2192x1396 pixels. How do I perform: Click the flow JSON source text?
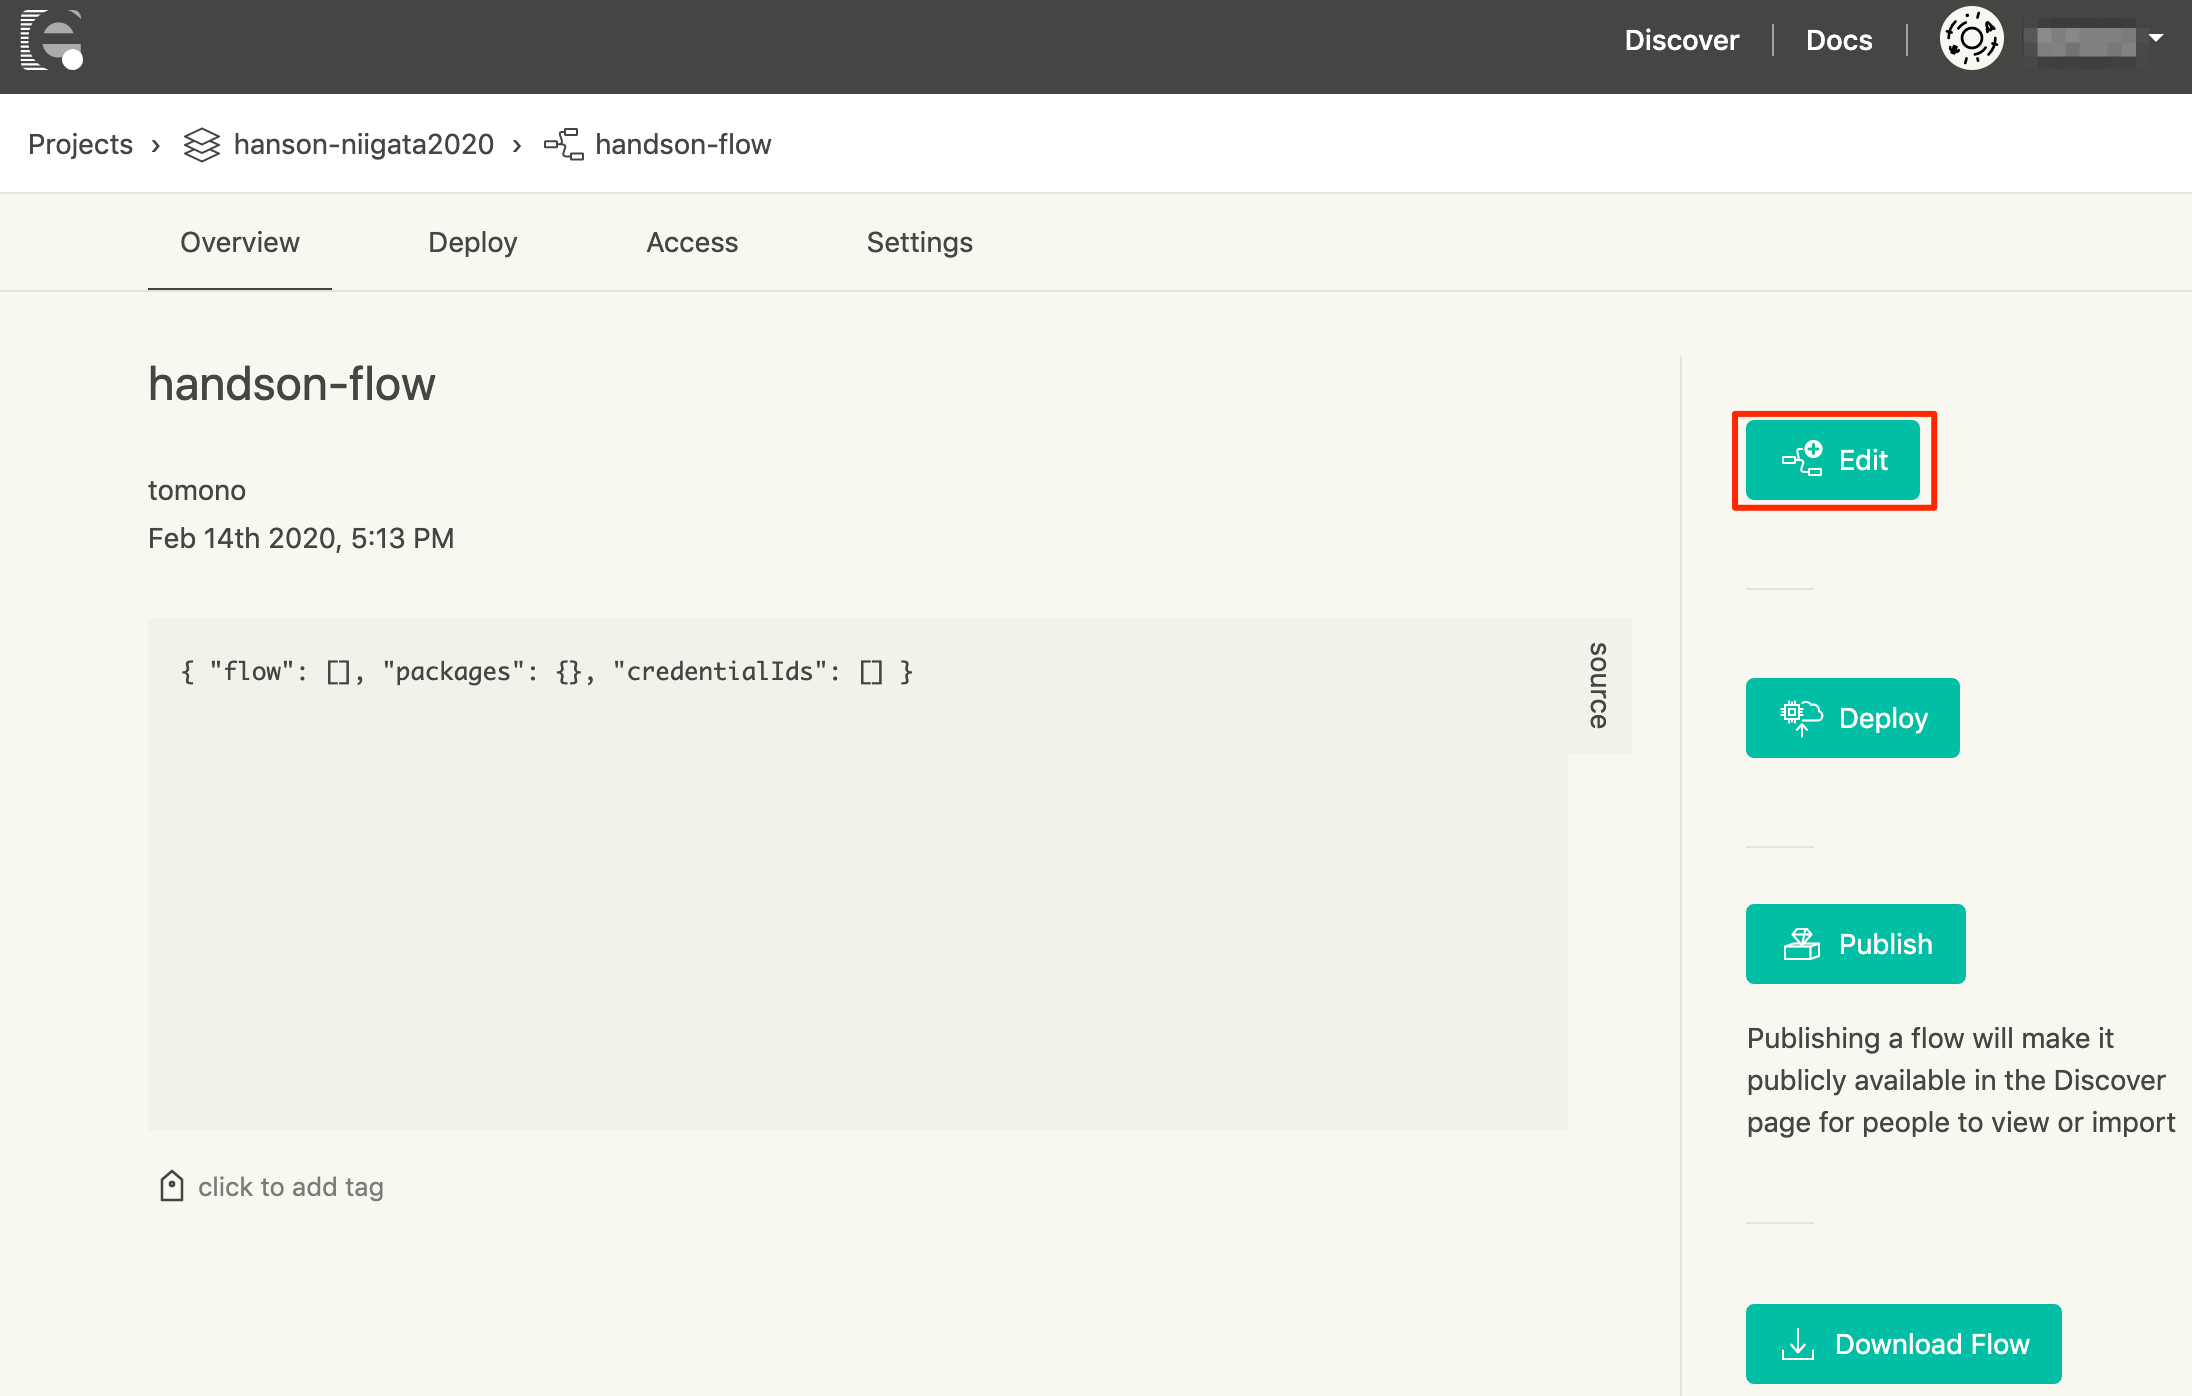(x=546, y=671)
